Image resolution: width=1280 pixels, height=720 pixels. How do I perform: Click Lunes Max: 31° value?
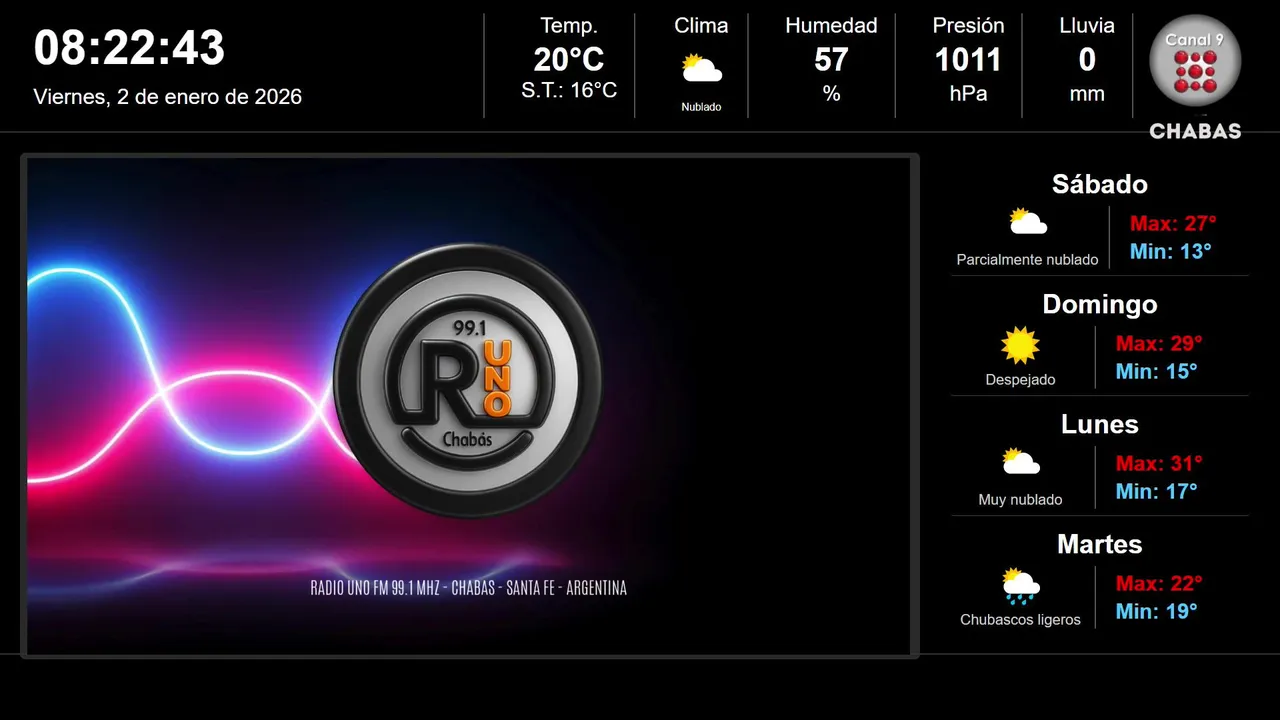[x=1159, y=464]
